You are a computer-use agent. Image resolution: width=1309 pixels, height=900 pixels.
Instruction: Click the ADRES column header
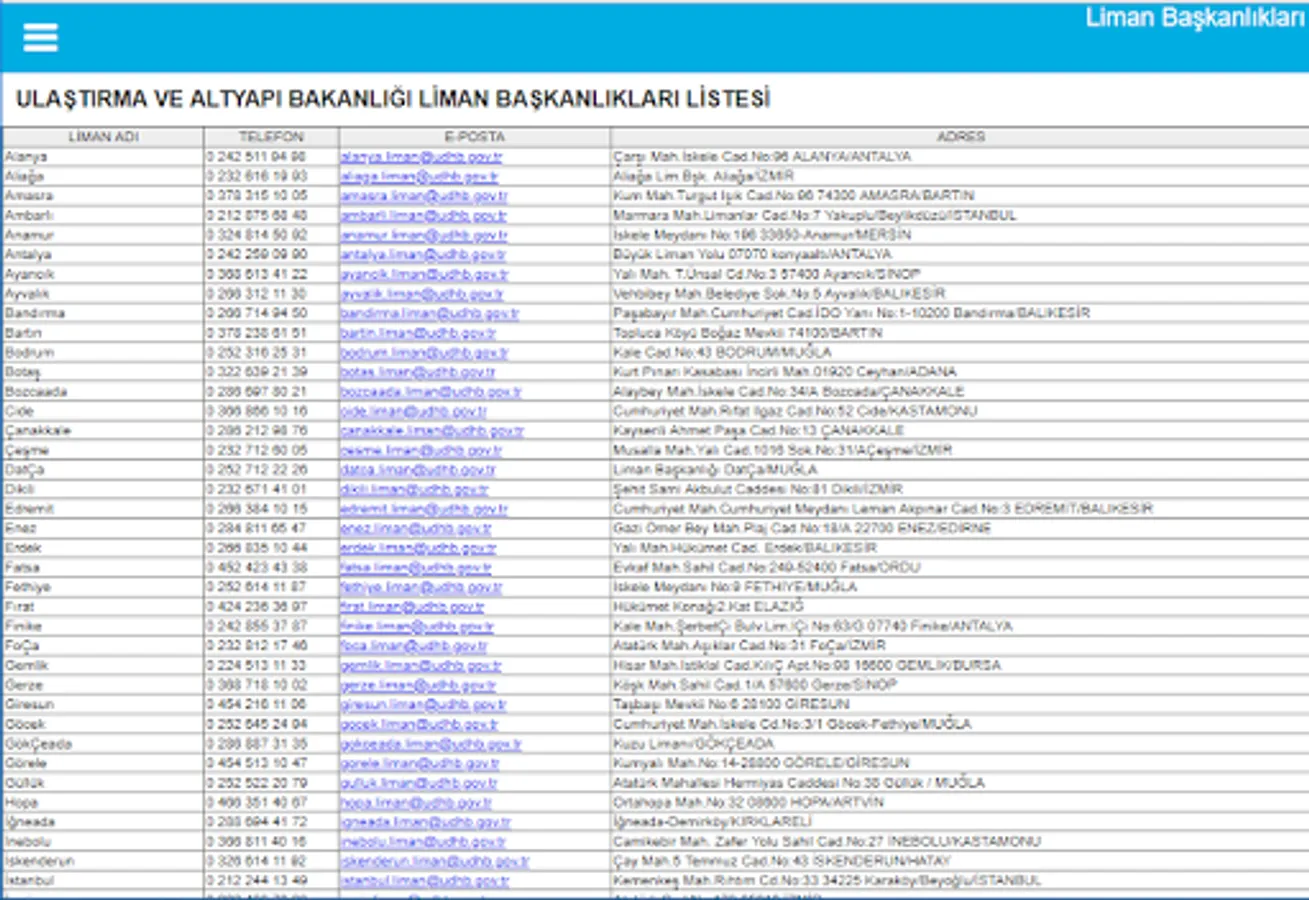[960, 137]
